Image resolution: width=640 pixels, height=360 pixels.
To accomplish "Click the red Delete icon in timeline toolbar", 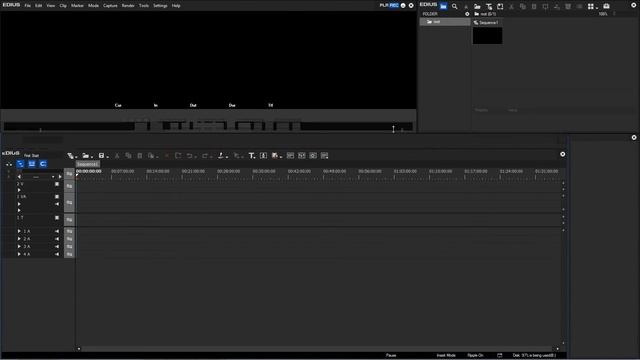I will (x=167, y=156).
